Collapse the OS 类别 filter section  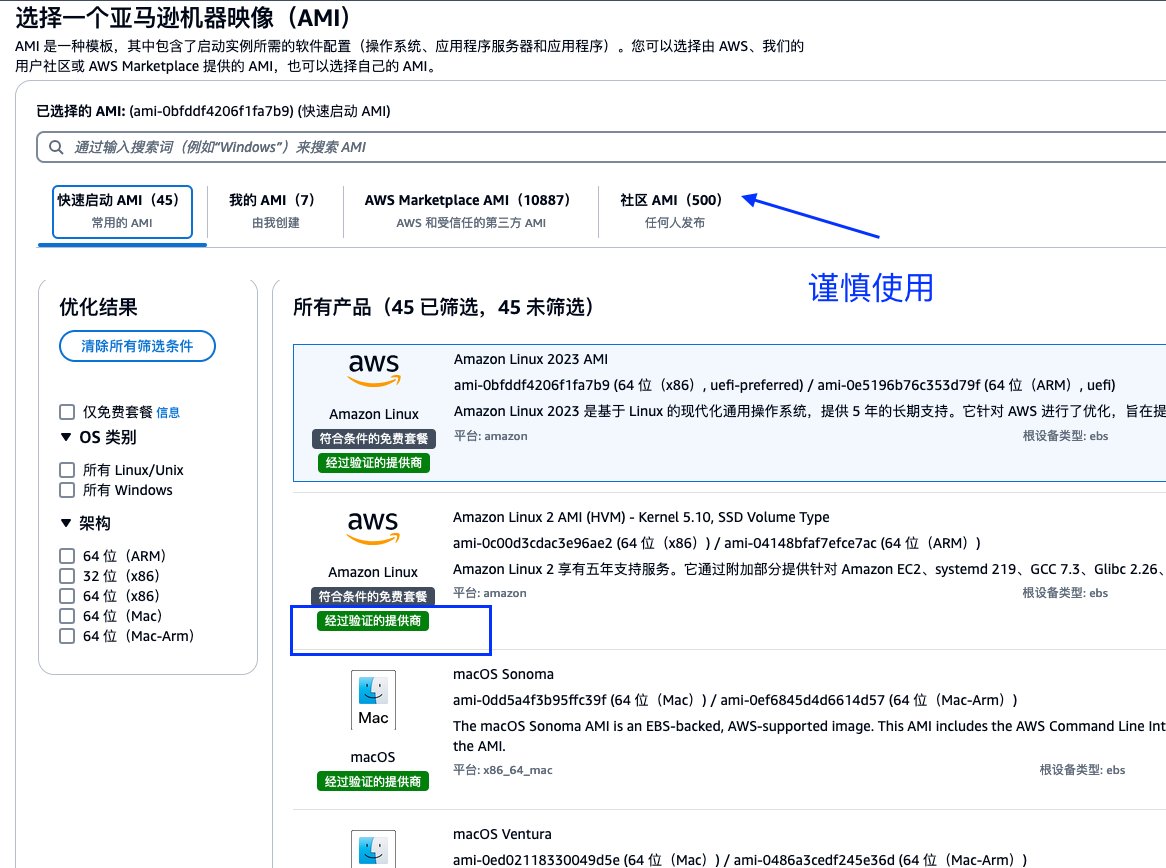[x=64, y=437]
